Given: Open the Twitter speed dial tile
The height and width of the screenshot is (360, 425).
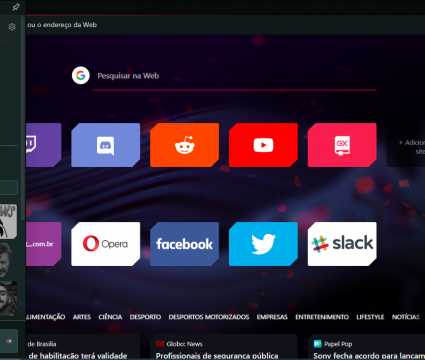Looking at the screenshot, I should pos(263,244).
